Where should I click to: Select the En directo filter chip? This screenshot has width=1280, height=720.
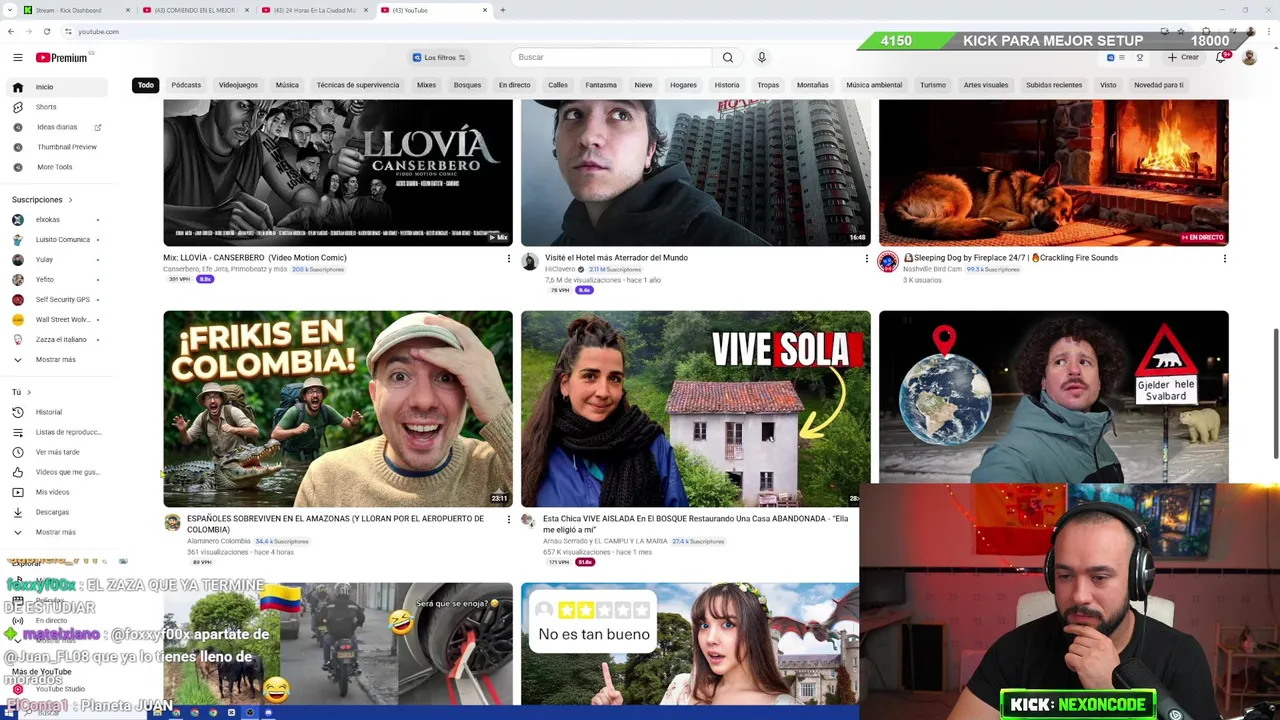coord(514,85)
